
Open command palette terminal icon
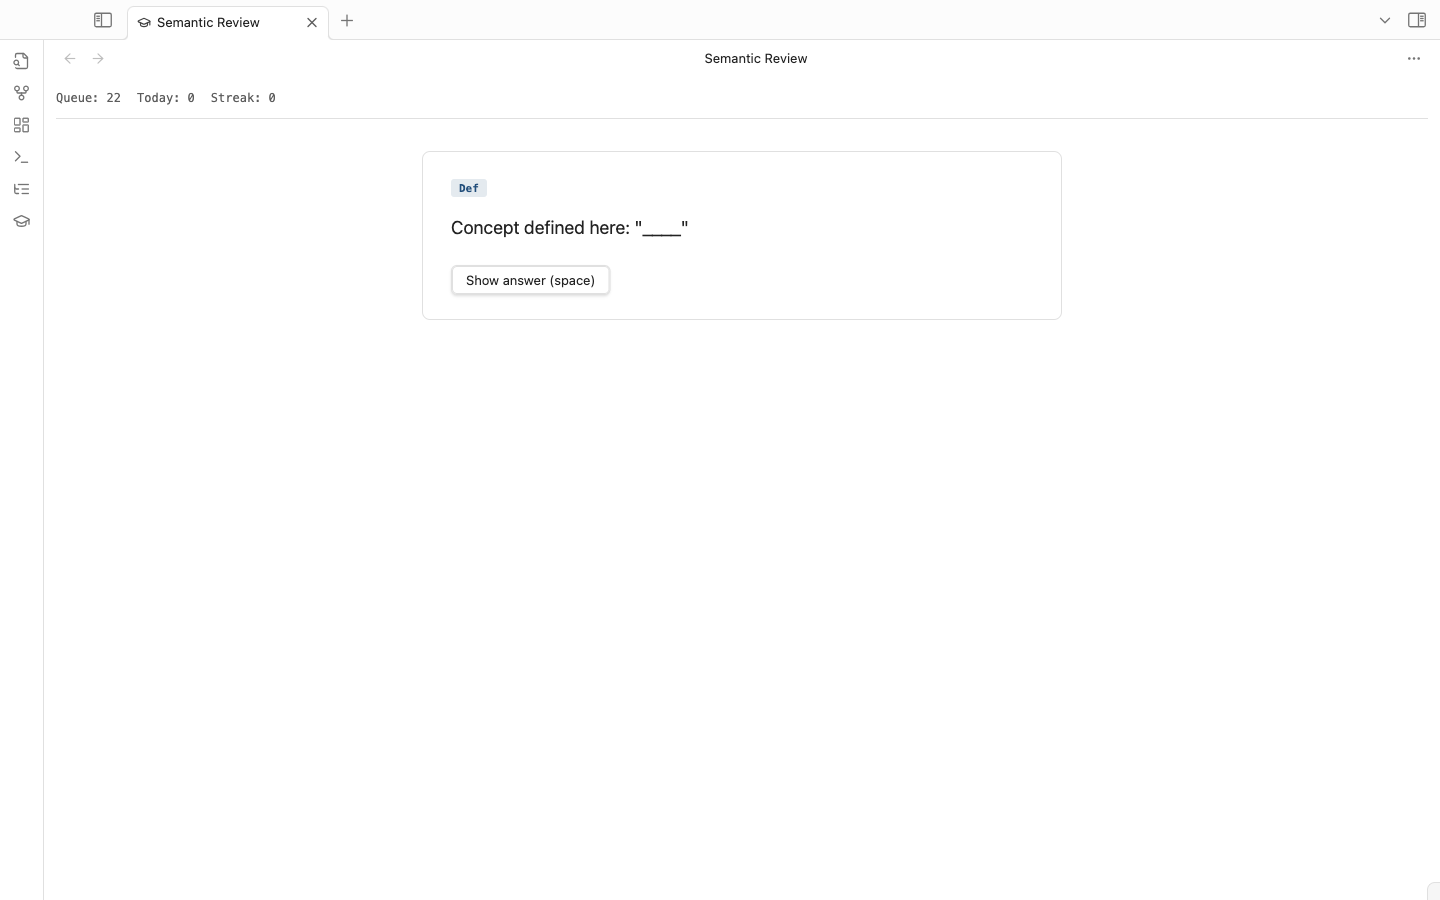coord(21,157)
